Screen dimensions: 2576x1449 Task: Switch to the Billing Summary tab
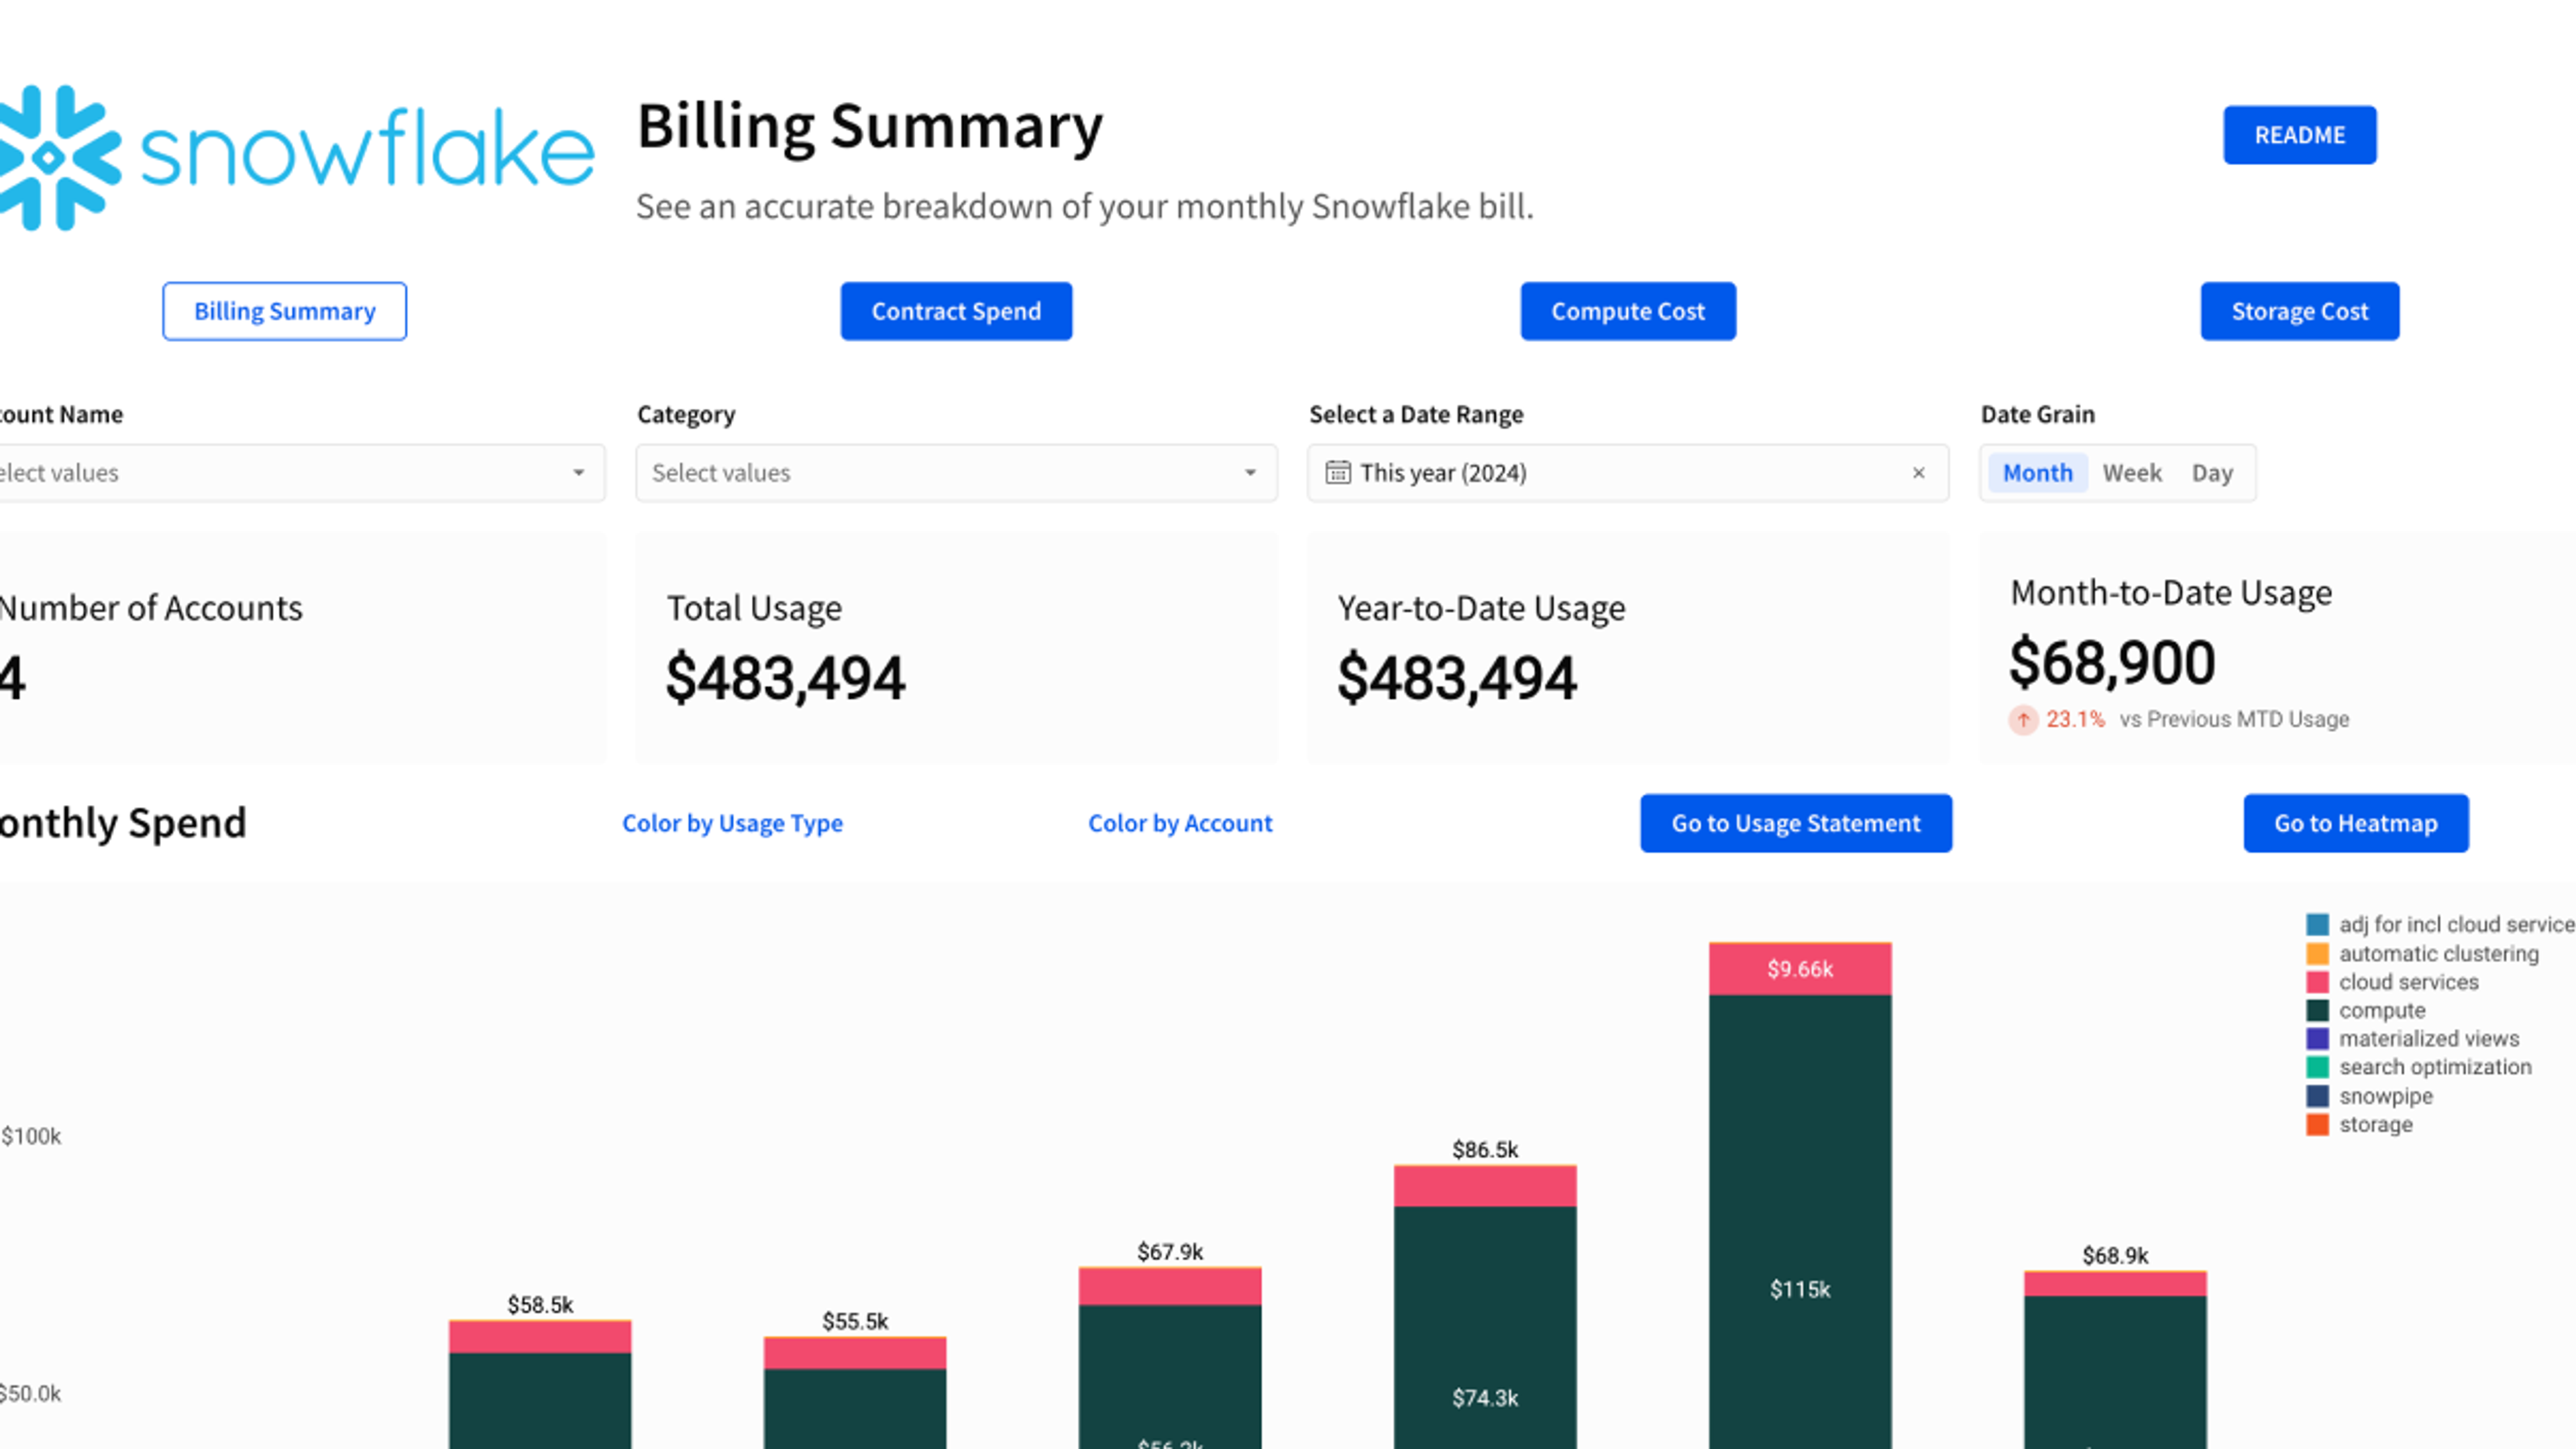(x=285, y=311)
